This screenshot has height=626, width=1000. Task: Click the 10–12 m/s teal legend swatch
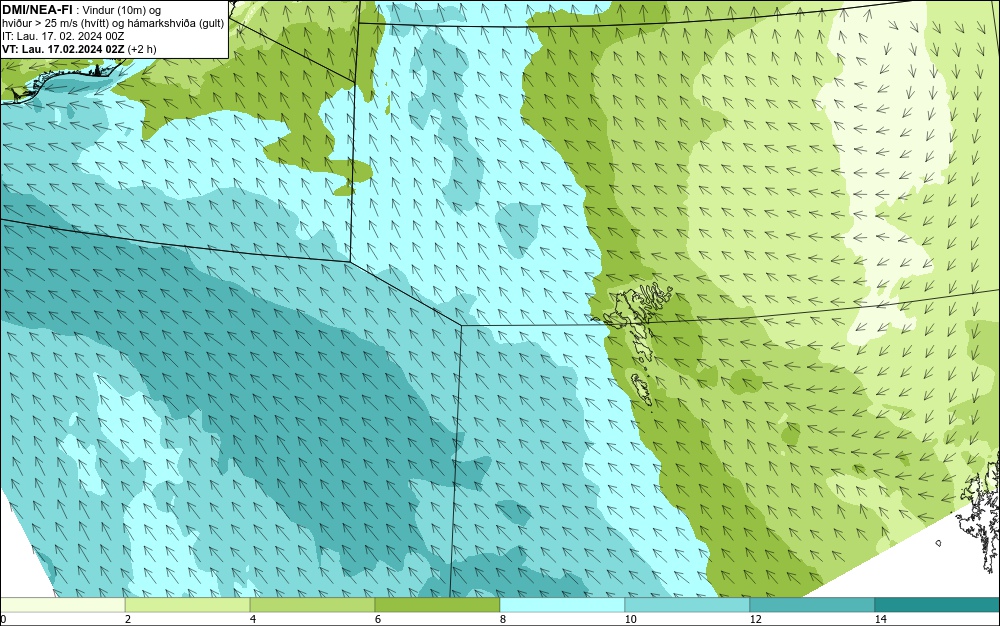[688, 604]
